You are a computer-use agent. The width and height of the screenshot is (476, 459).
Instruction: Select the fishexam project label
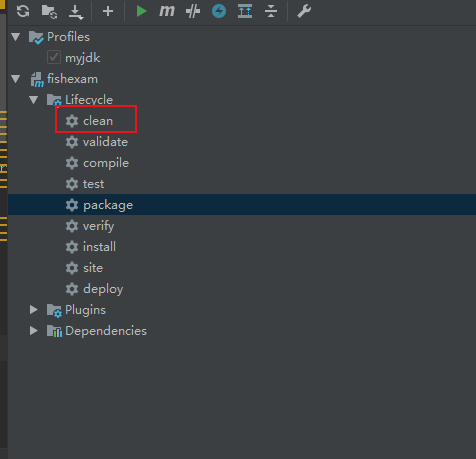(x=72, y=79)
